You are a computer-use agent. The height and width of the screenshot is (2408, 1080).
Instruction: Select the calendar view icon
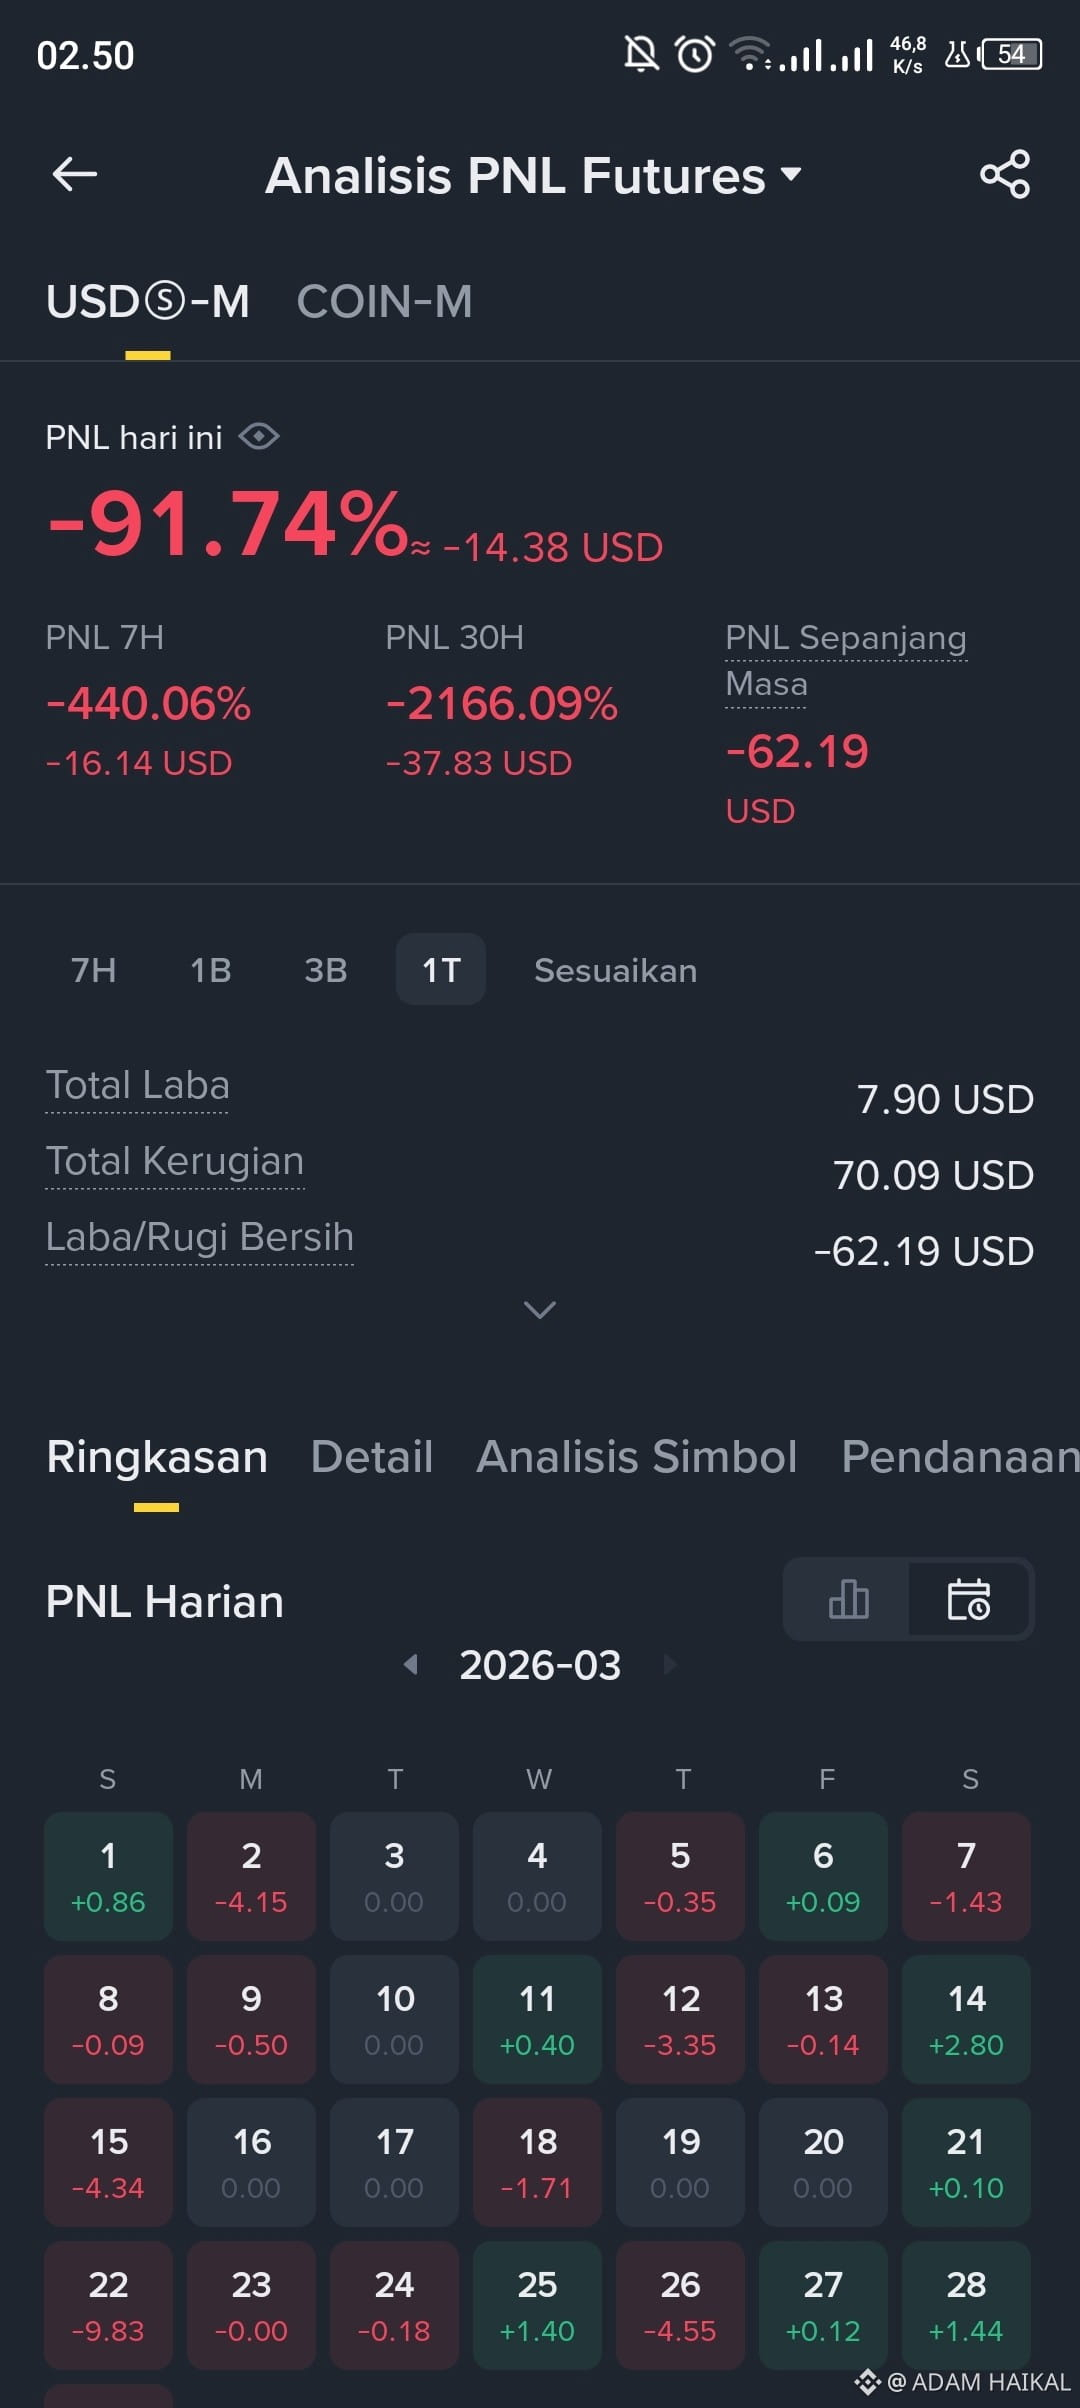[x=969, y=1599]
